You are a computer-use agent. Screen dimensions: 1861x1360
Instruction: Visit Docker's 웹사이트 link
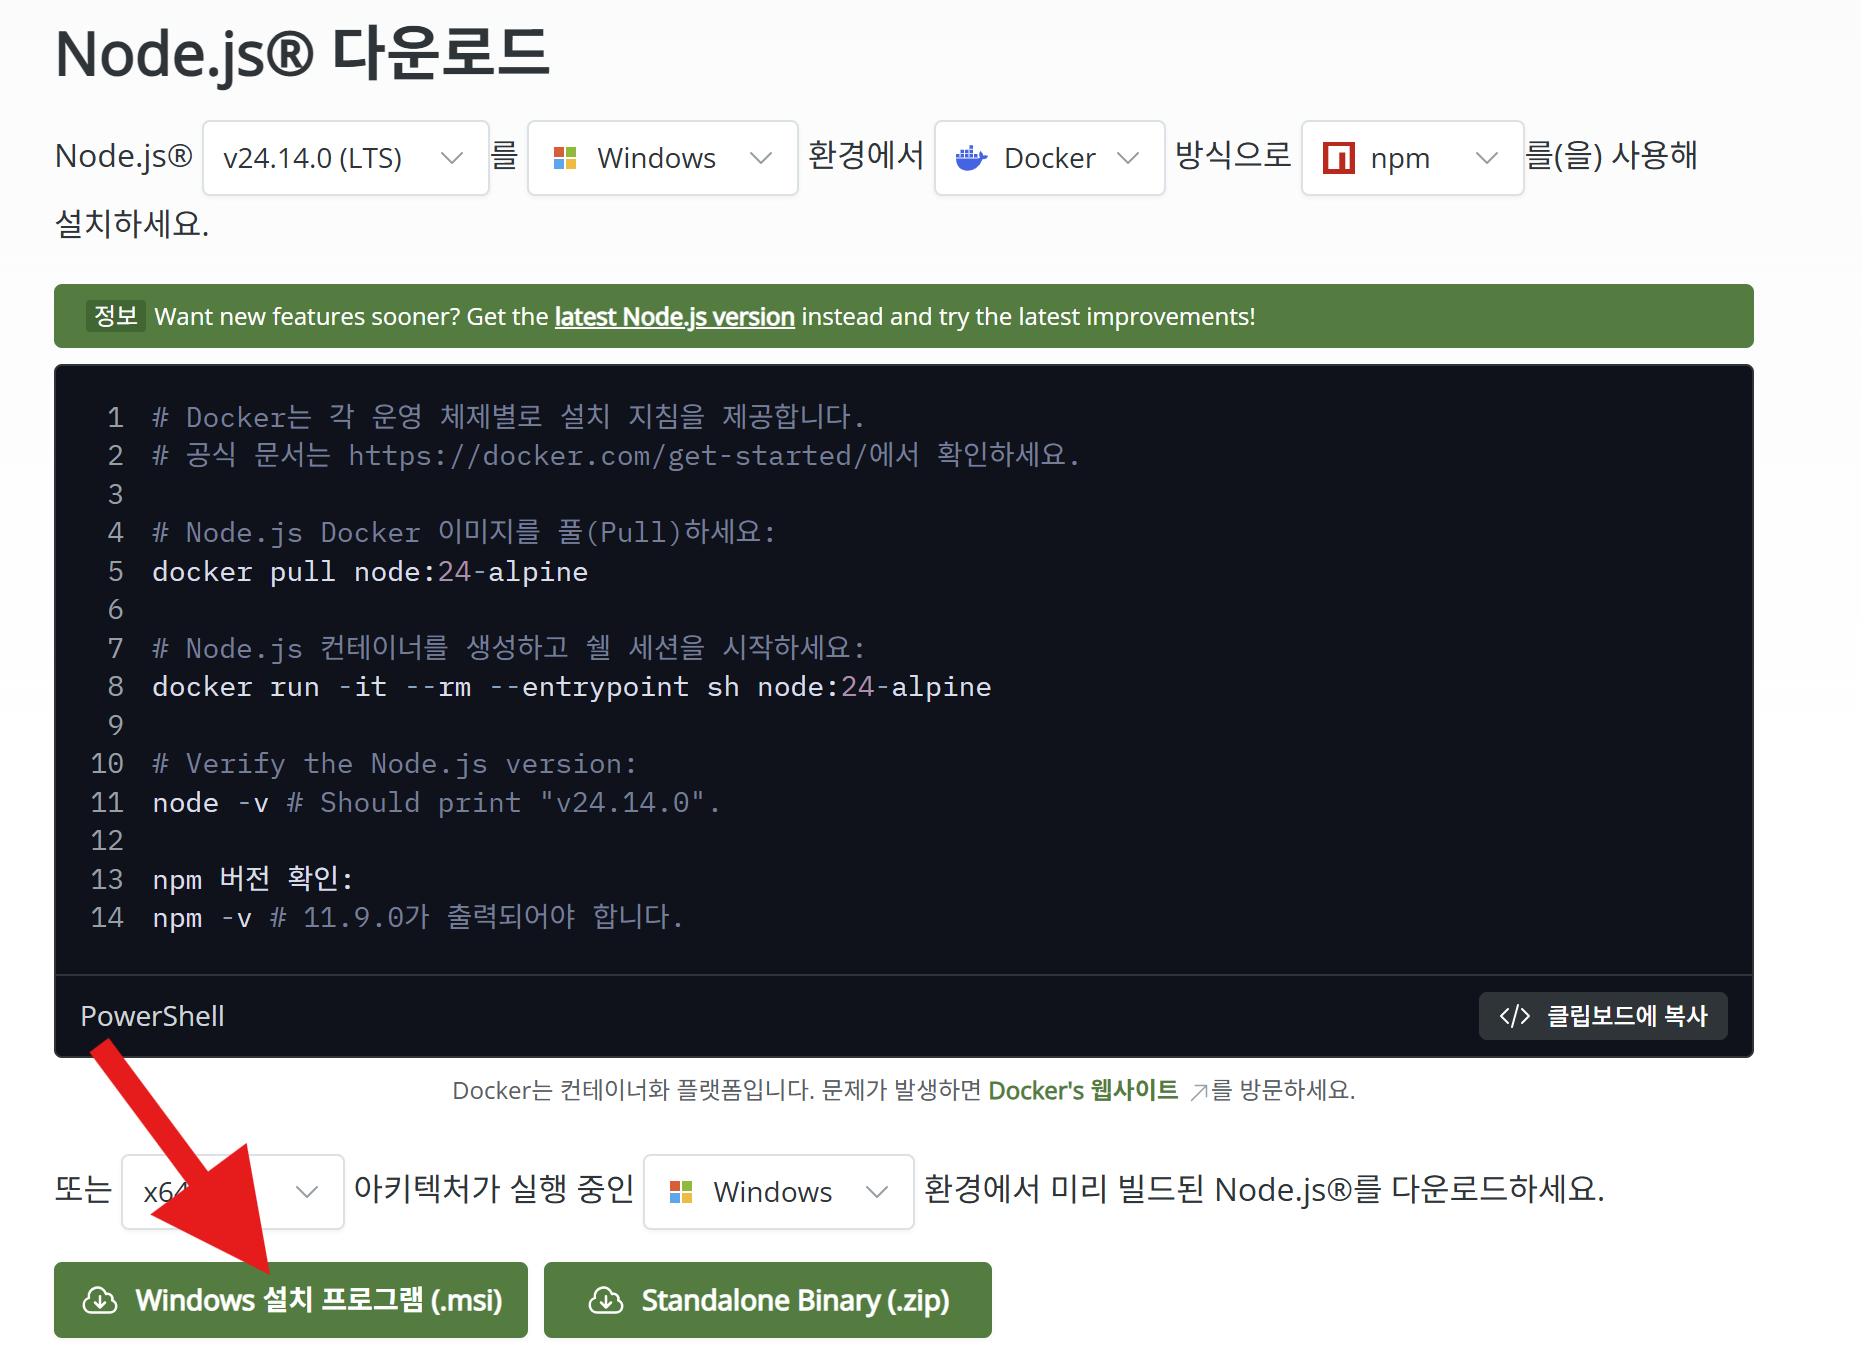pos(1083,1090)
